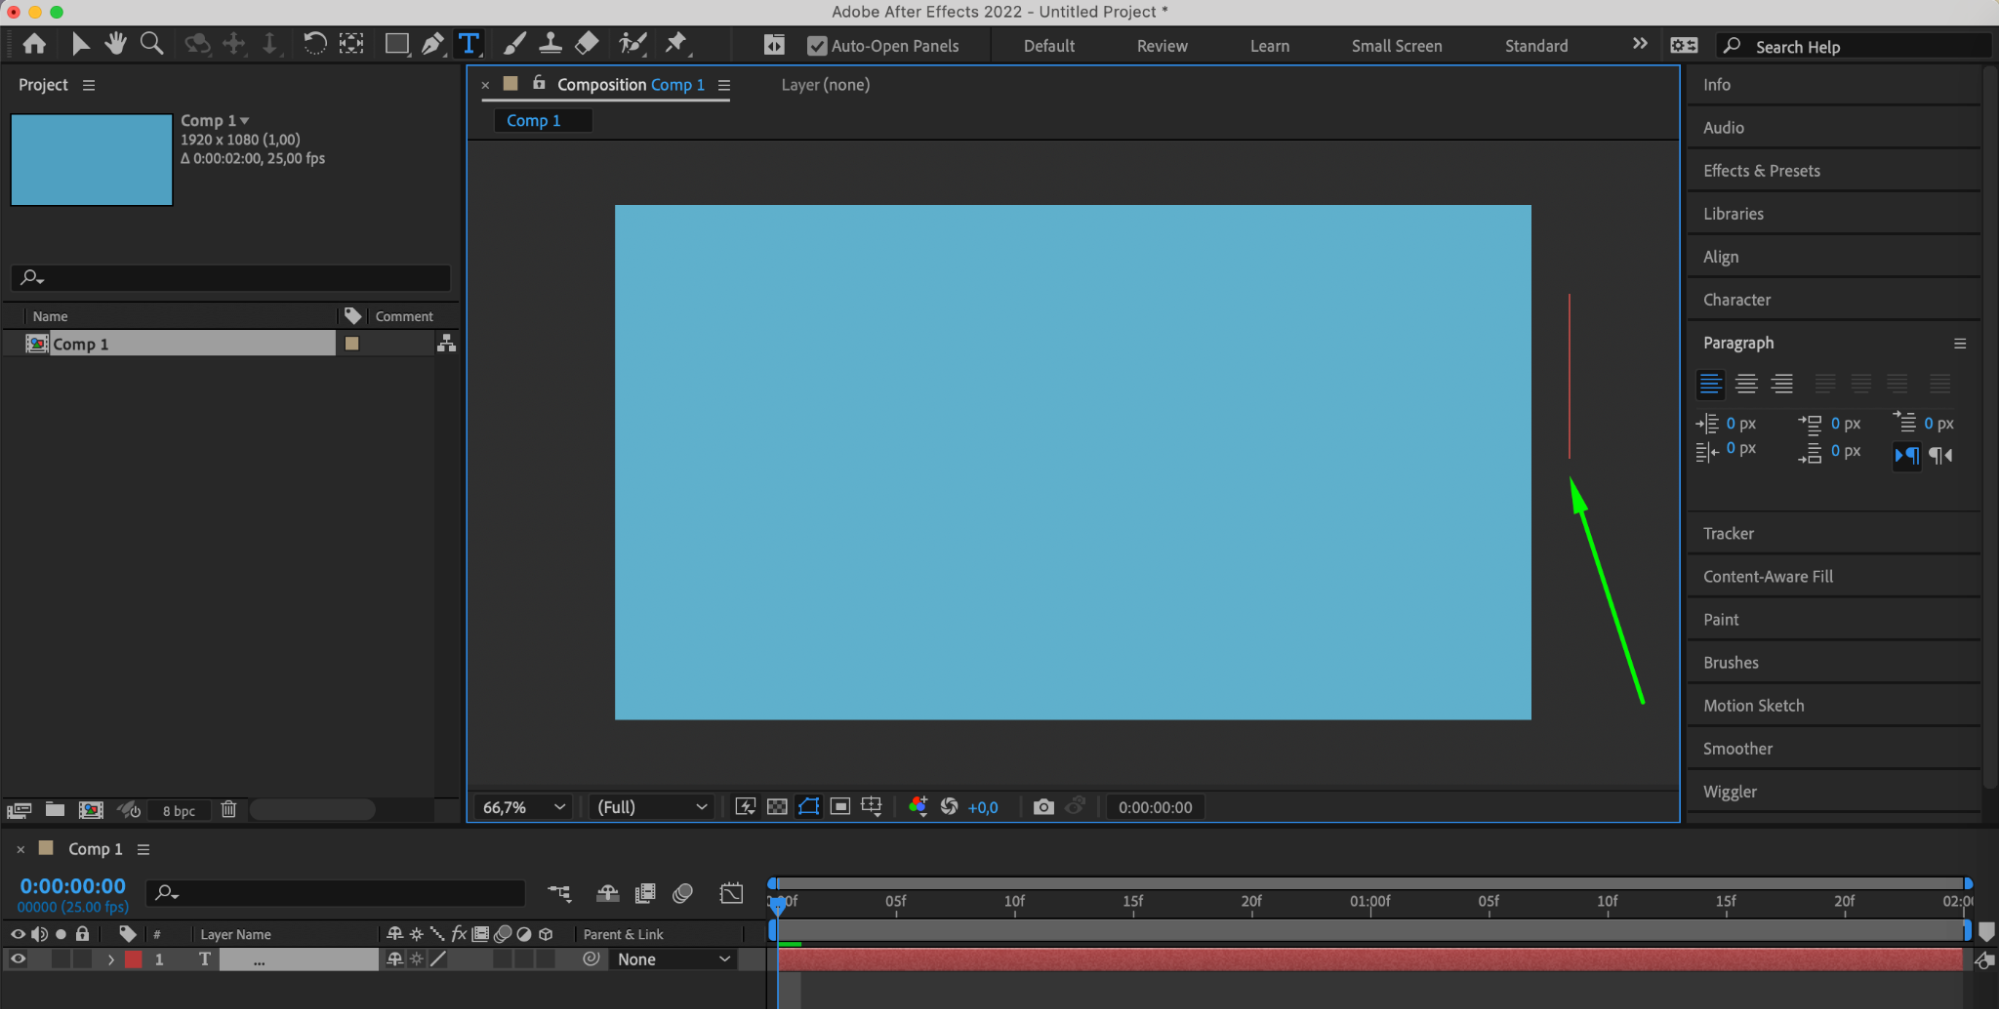This screenshot has width=1999, height=1010.
Task: Select the Zoom magnifier tool
Action: 151,44
